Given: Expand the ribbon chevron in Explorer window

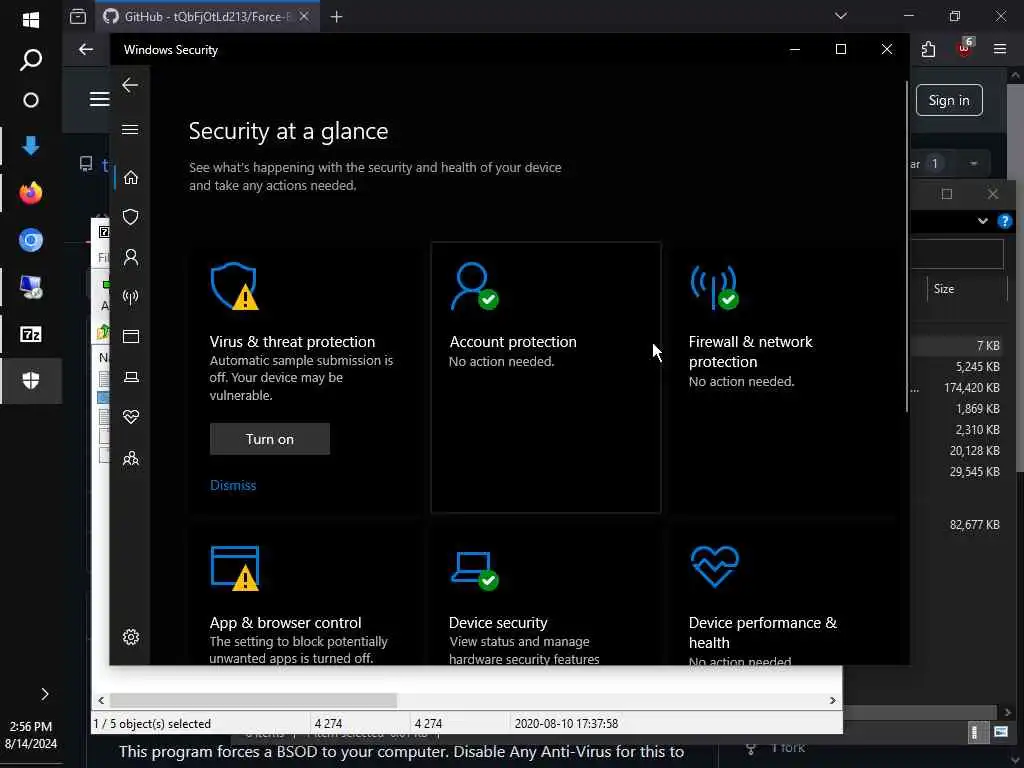Looking at the screenshot, I should coord(982,221).
